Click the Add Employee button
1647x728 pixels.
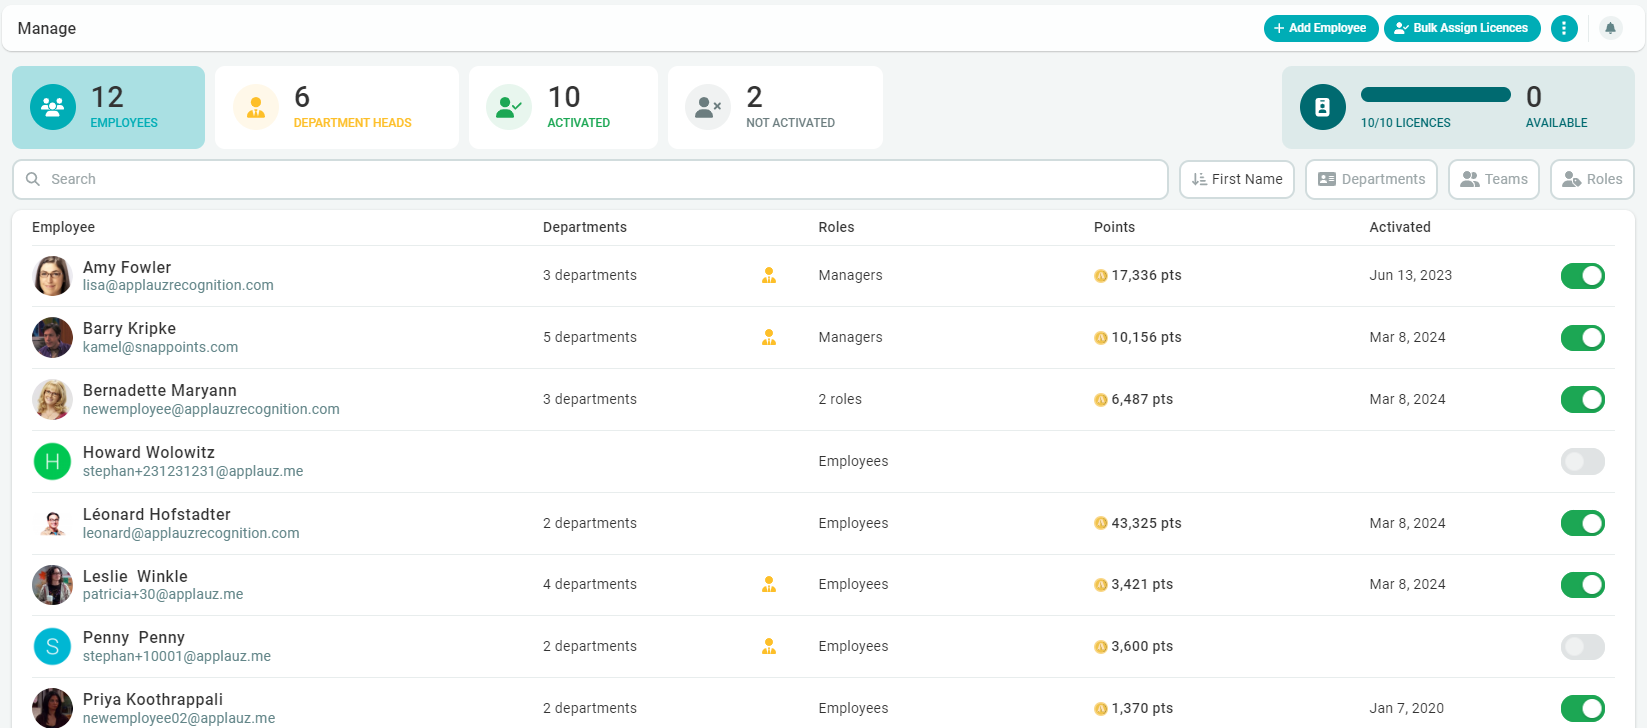(x=1320, y=28)
